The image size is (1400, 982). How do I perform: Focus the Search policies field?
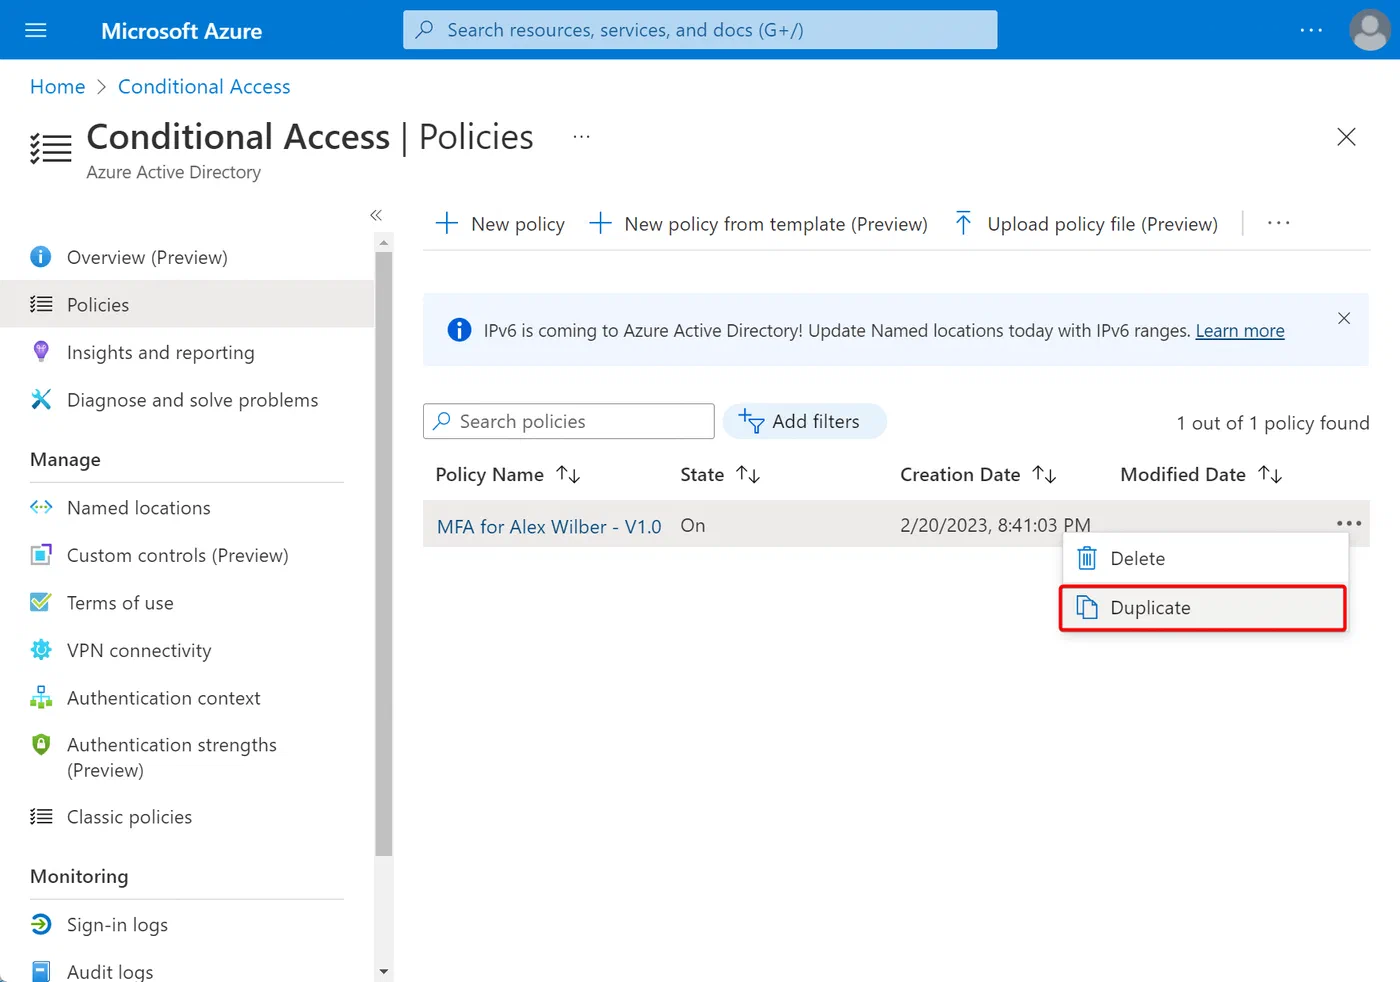point(569,421)
